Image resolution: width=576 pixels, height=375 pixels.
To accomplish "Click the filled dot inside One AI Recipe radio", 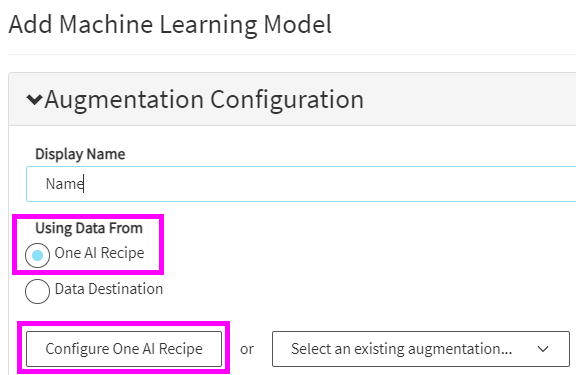I will (37, 255).
